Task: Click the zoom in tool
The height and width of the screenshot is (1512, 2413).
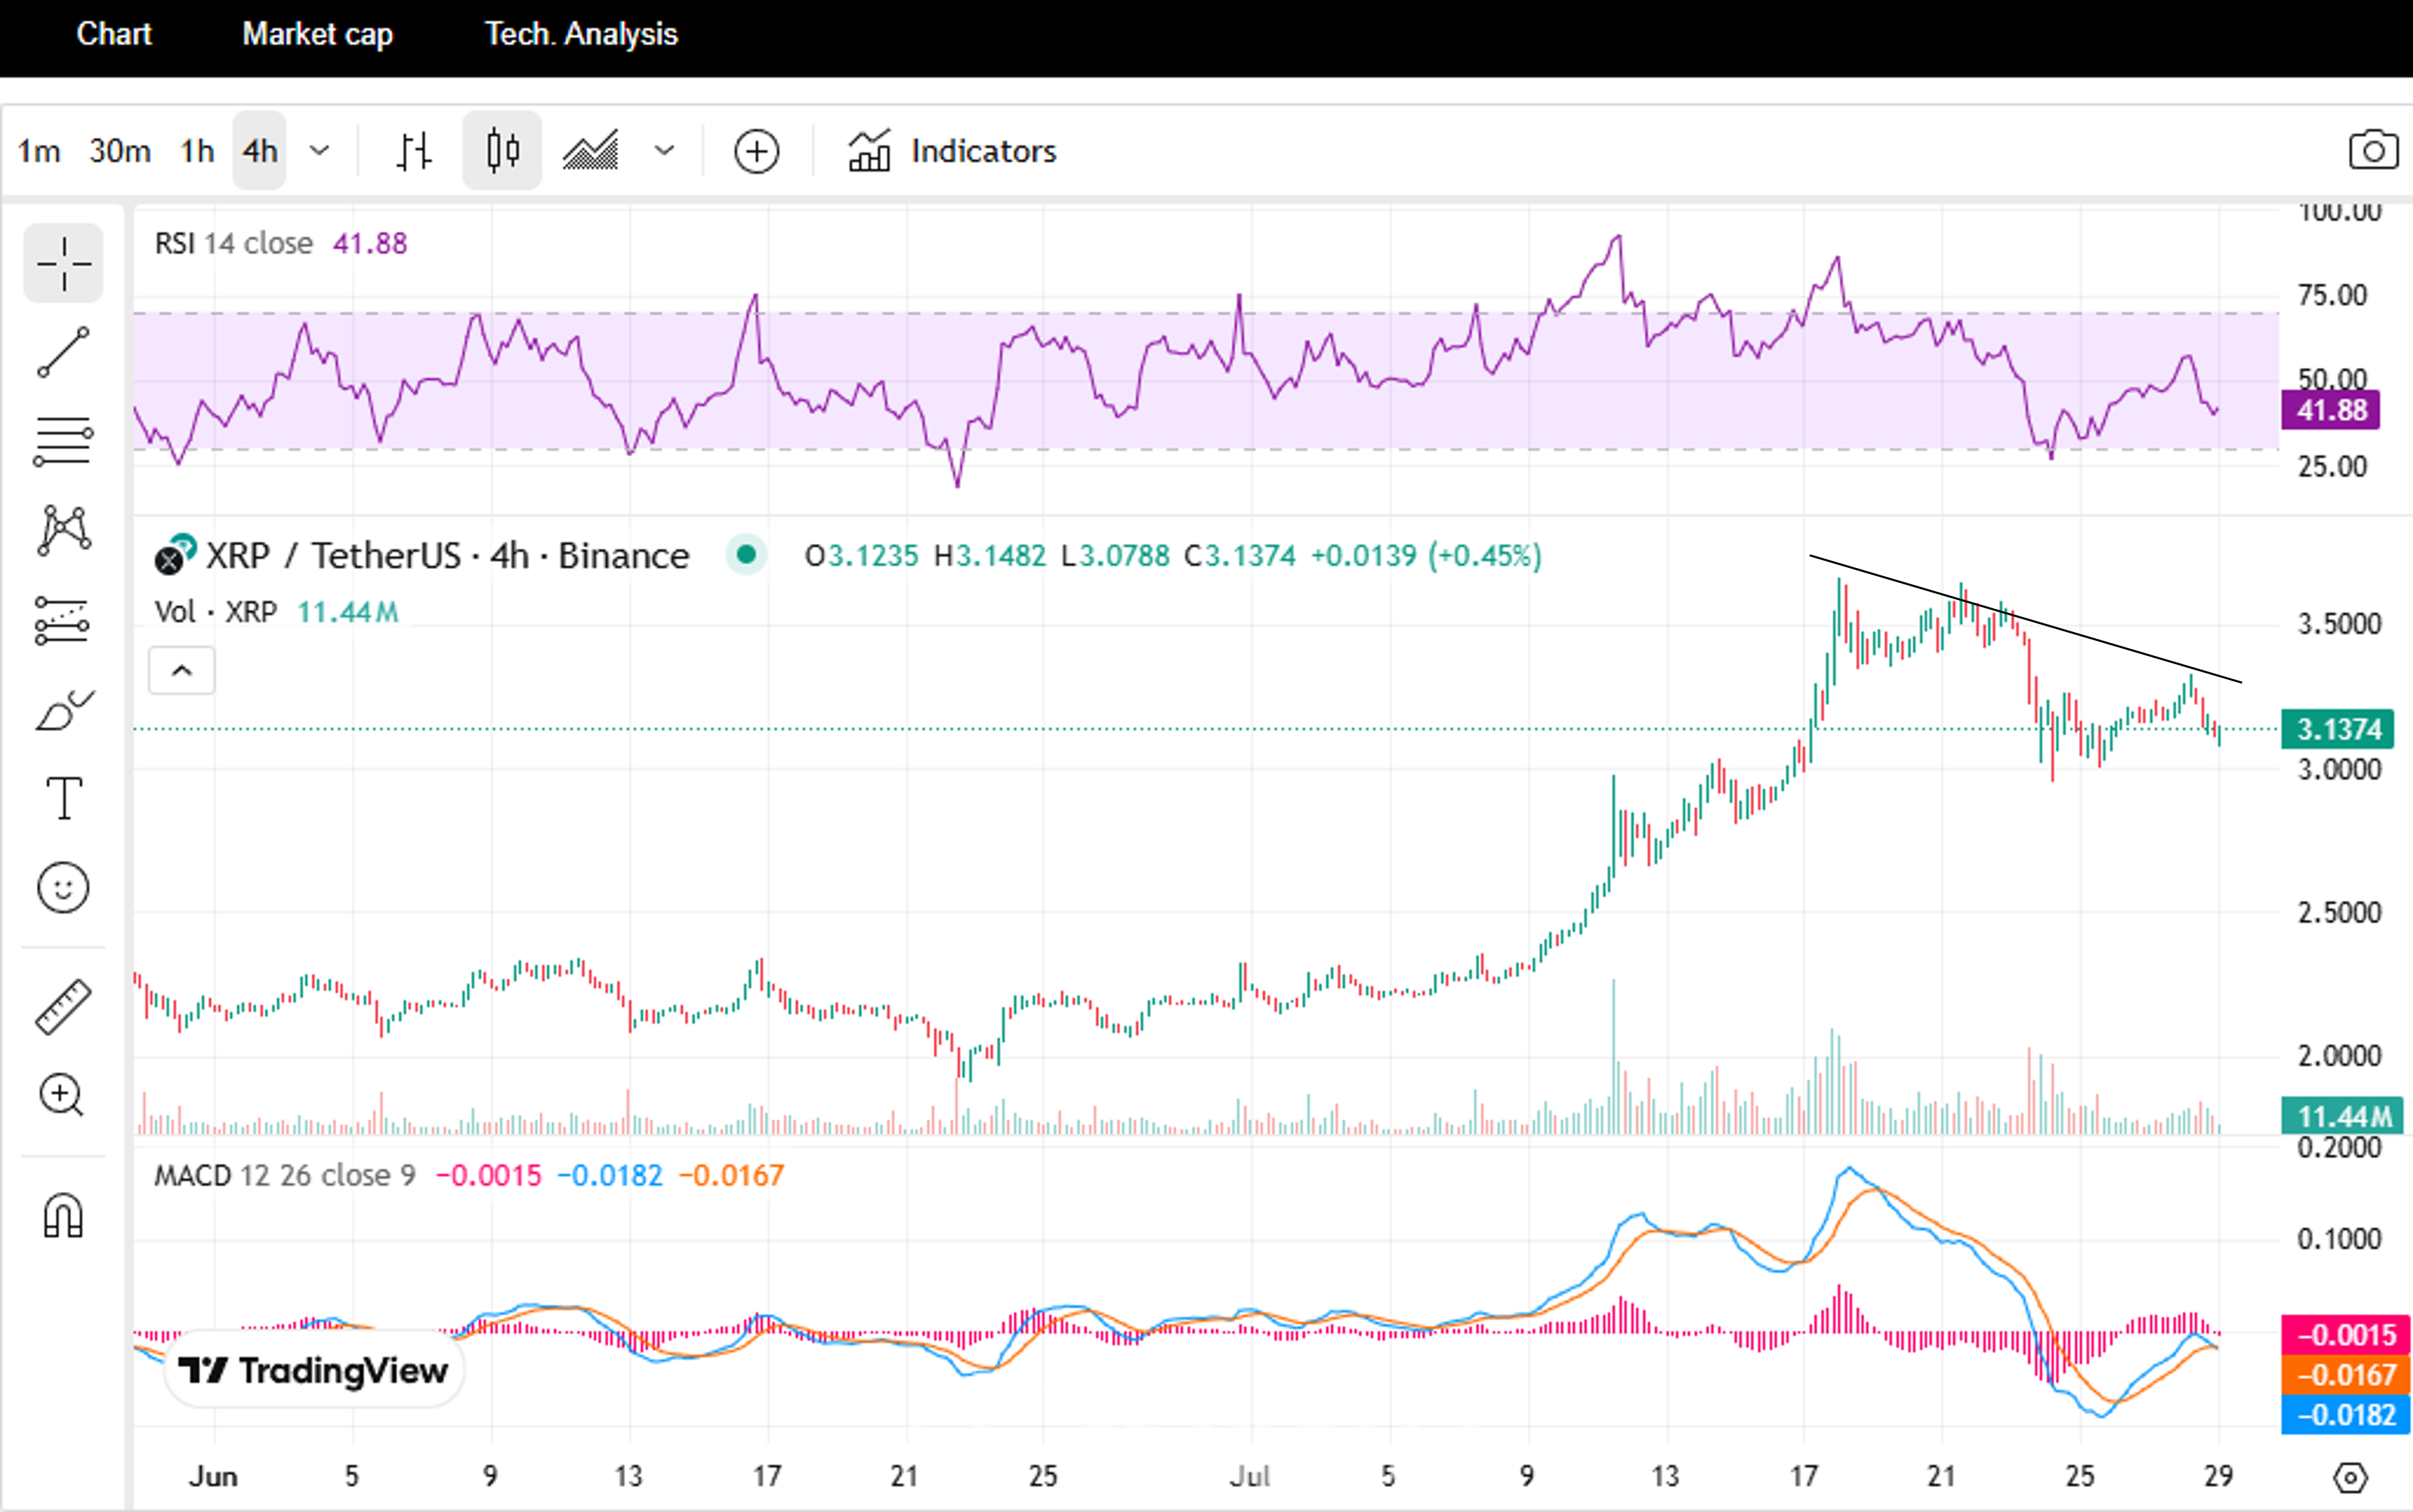Action: 63,1095
